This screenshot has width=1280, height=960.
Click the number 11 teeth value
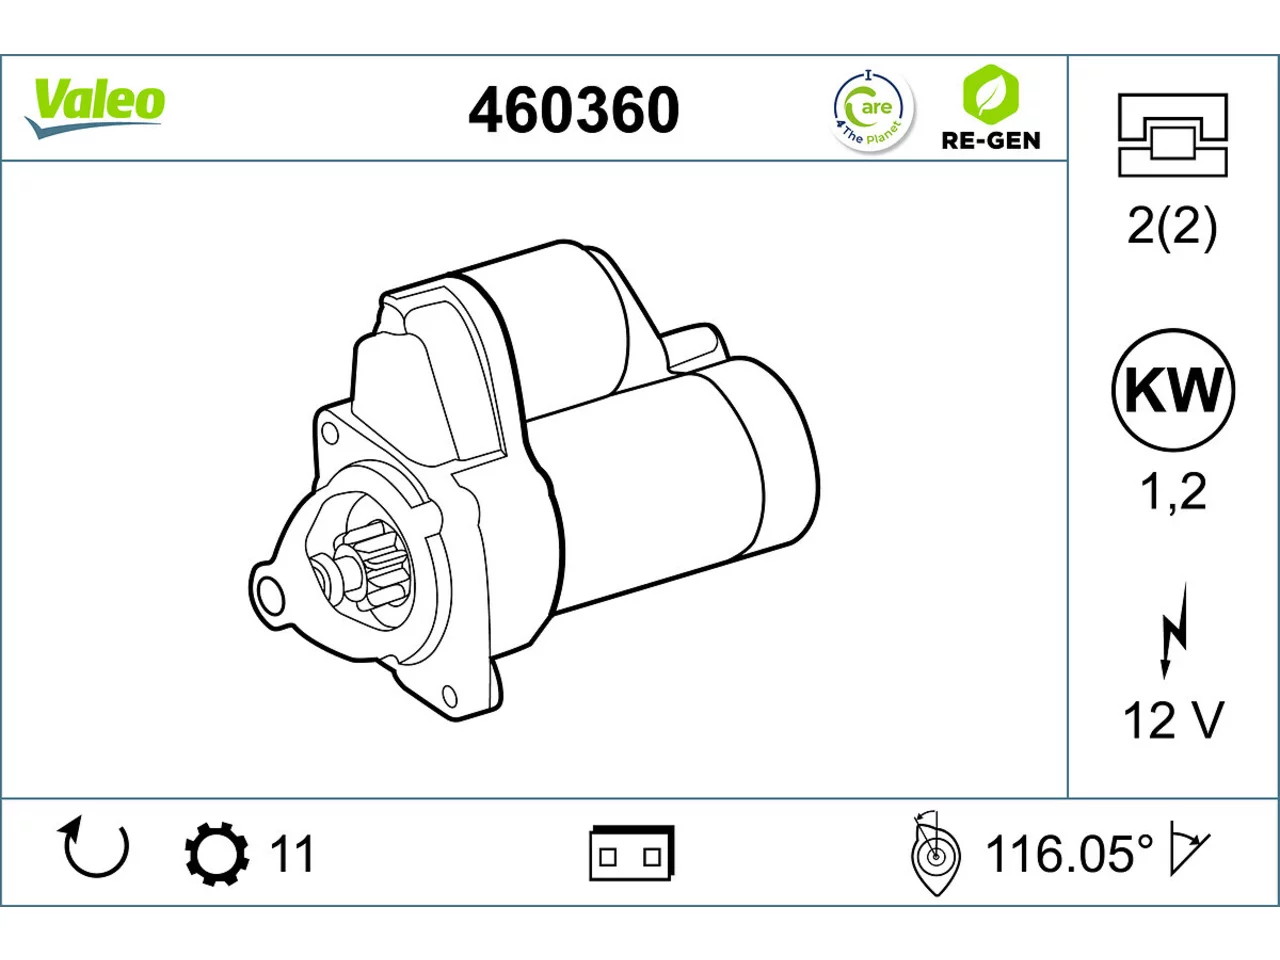coord(292,854)
